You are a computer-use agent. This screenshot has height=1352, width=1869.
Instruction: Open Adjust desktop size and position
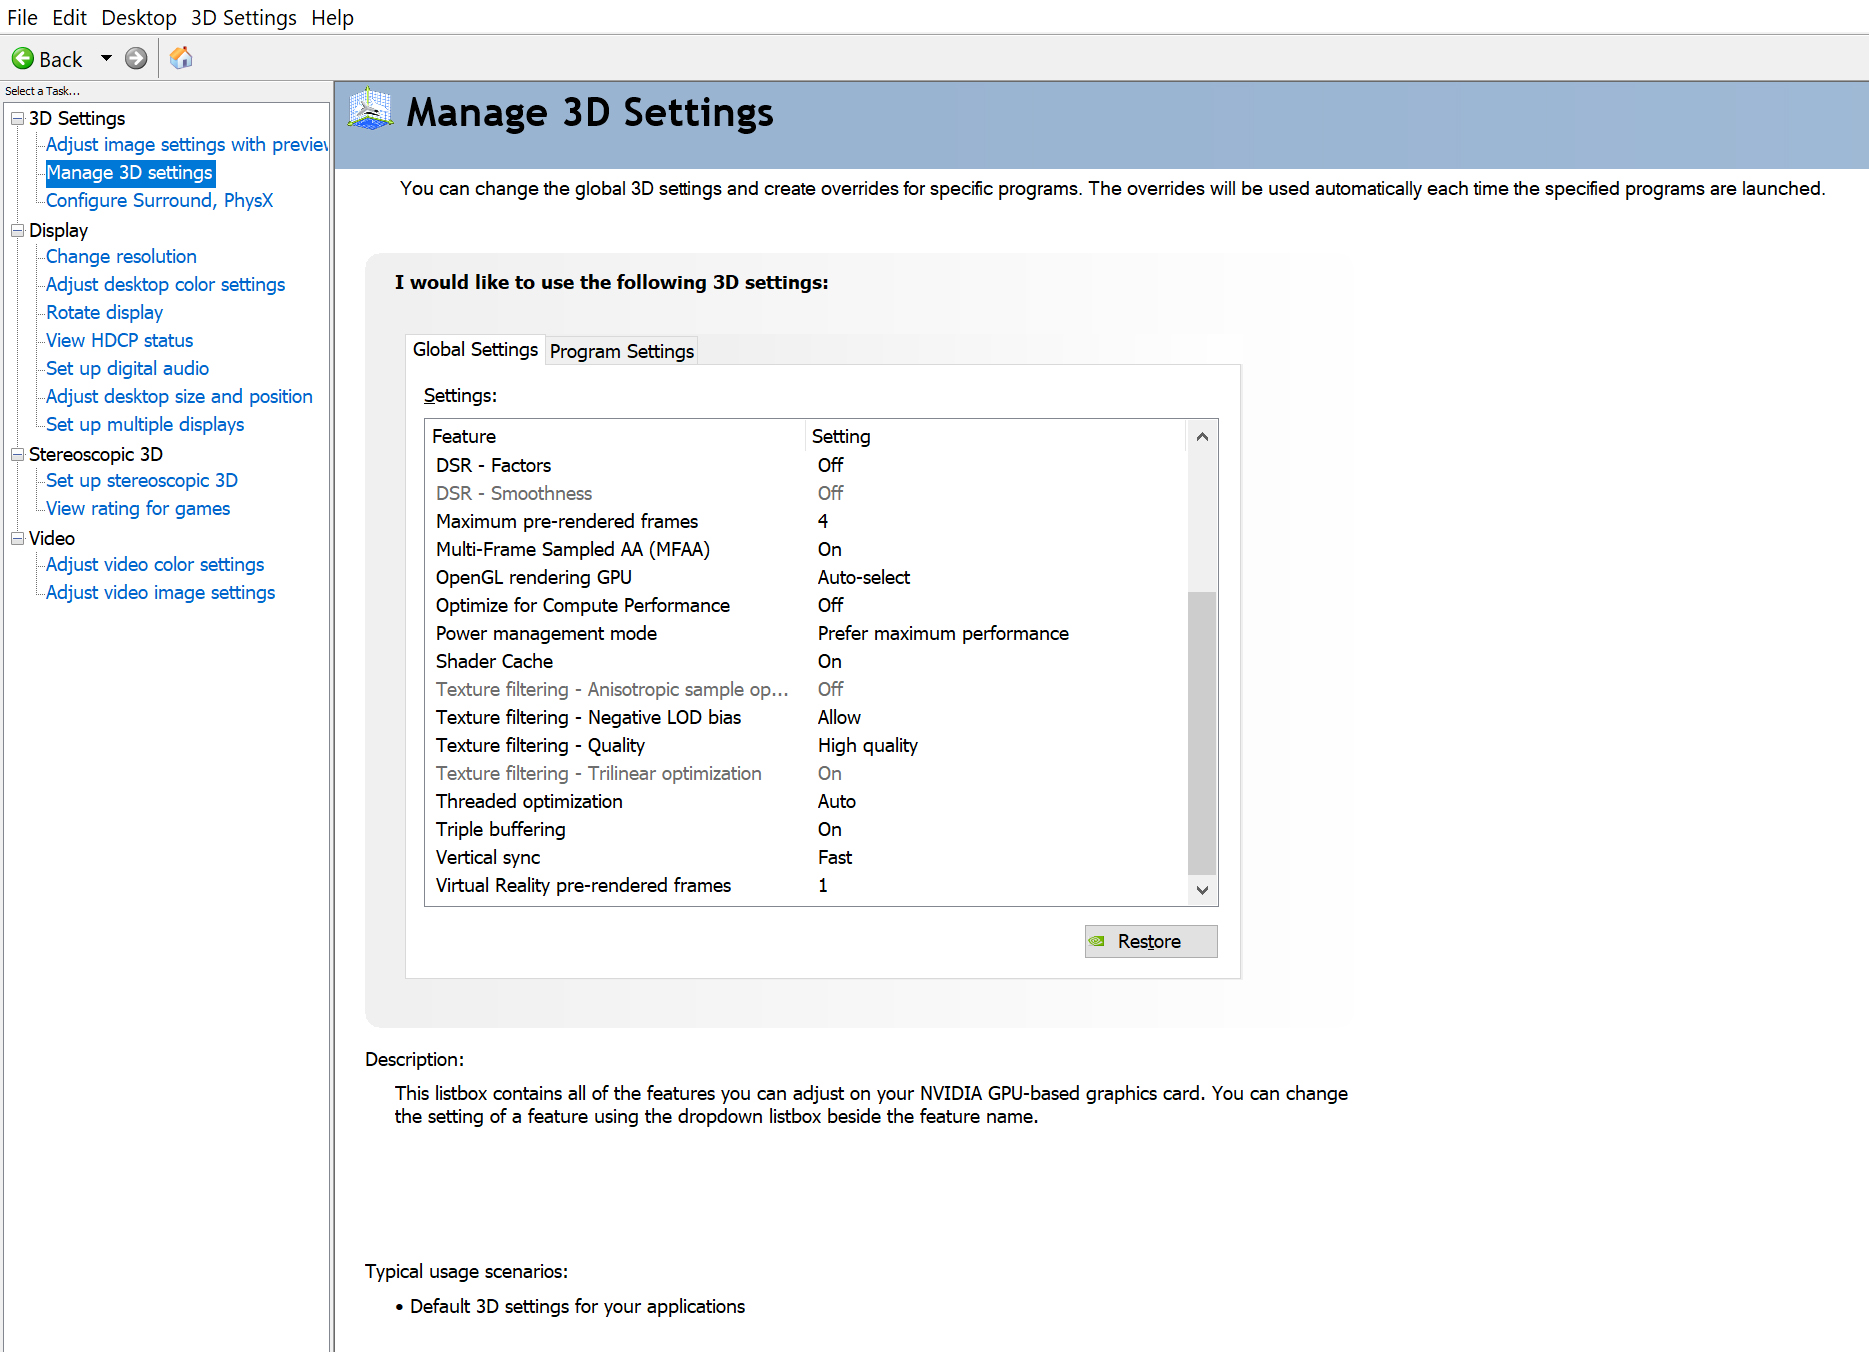(179, 396)
